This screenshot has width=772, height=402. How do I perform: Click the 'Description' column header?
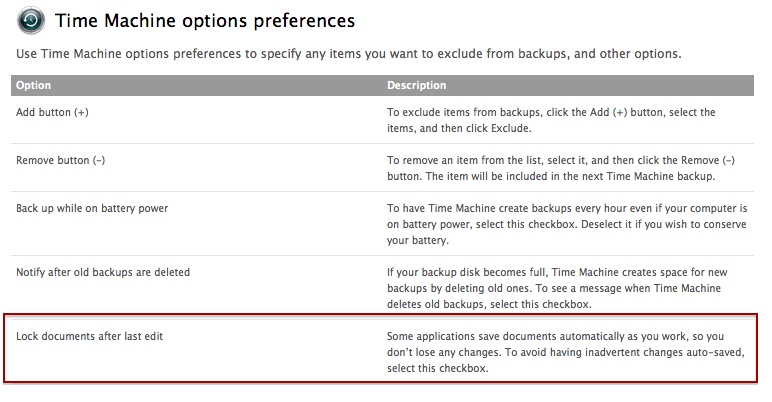coord(416,86)
